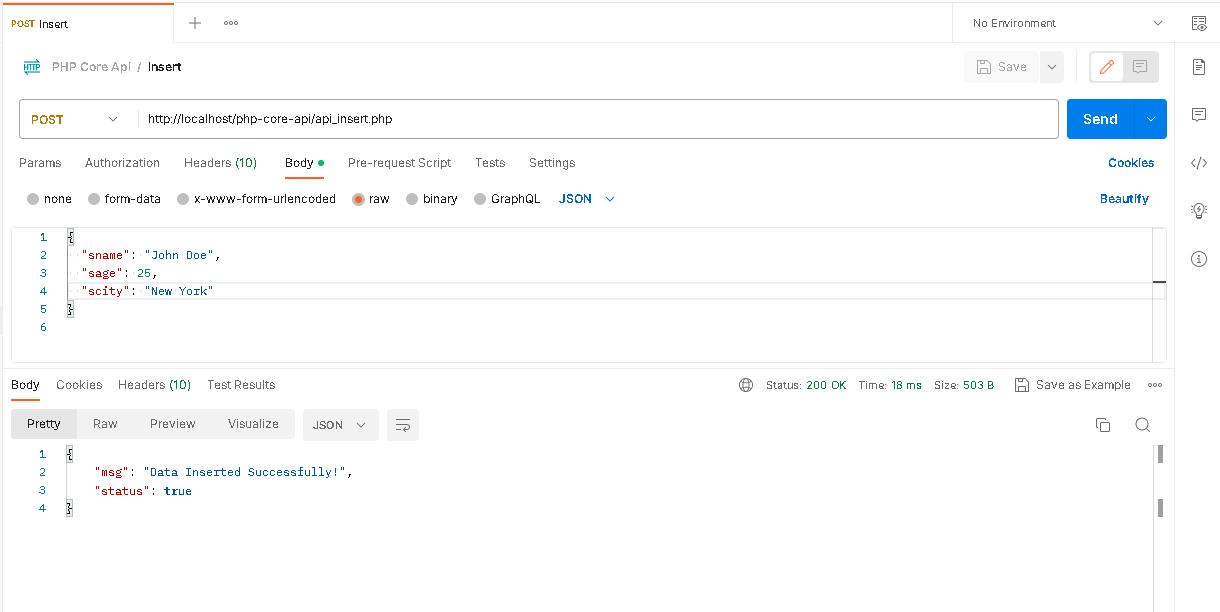Image resolution: width=1220 pixels, height=612 pixels.
Task: Select the binary body type
Action: [432, 199]
